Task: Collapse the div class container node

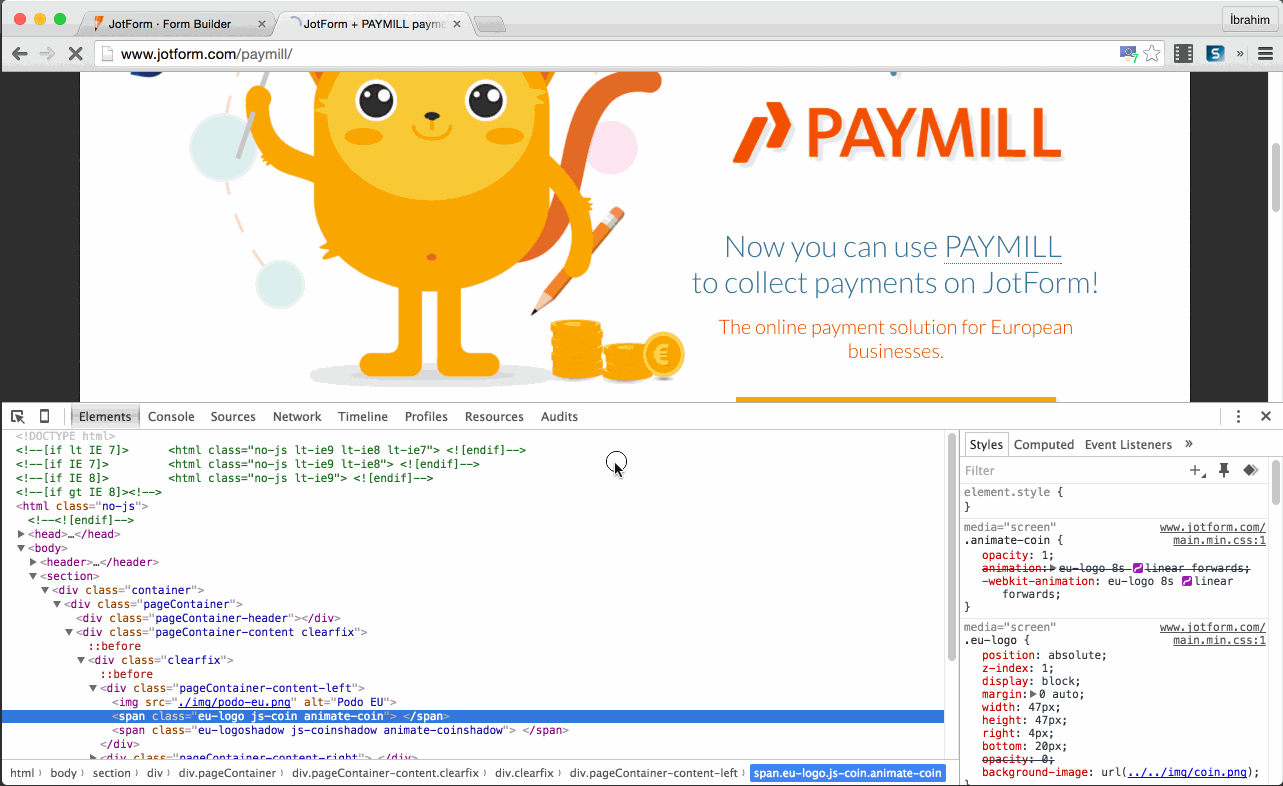Action: pyautogui.click(x=46, y=591)
